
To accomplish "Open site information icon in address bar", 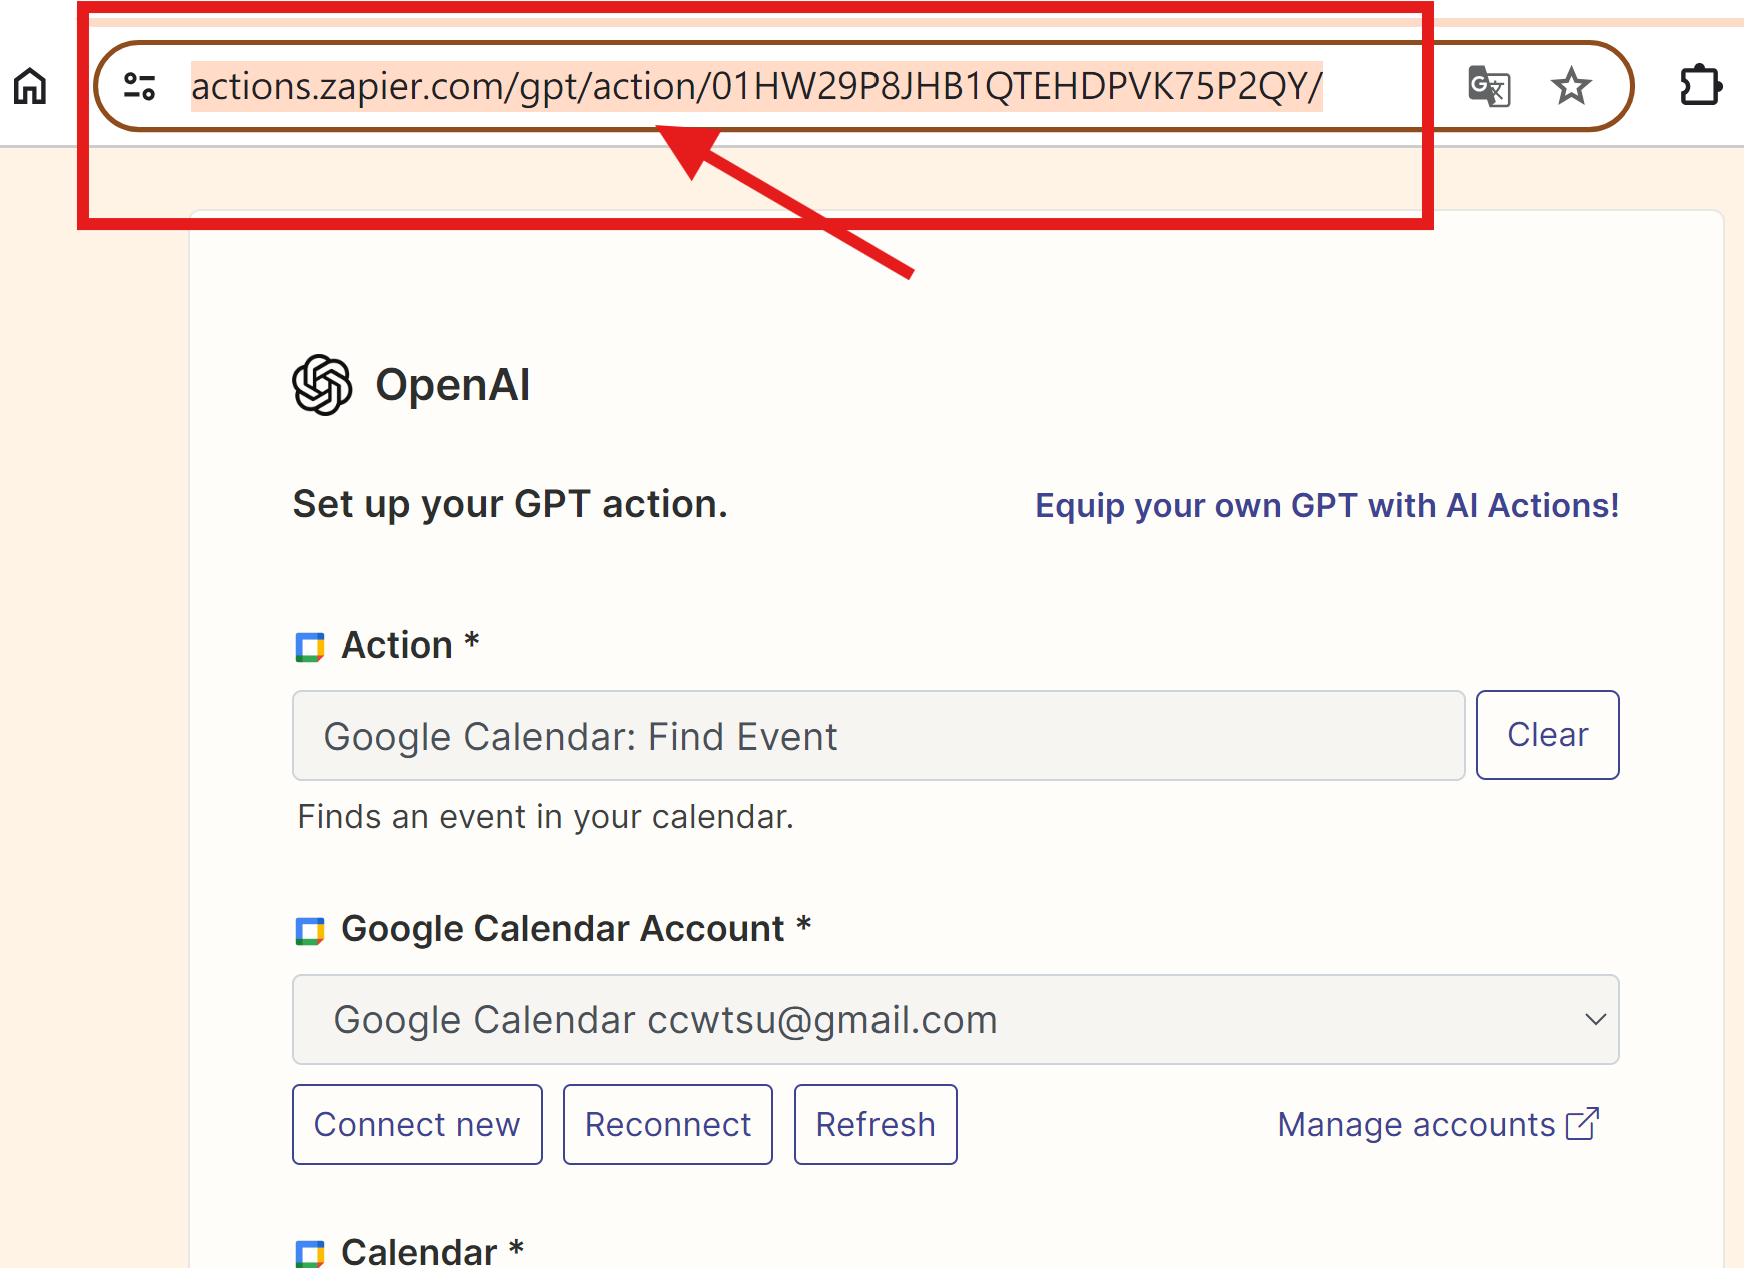I will pyautogui.click(x=139, y=86).
